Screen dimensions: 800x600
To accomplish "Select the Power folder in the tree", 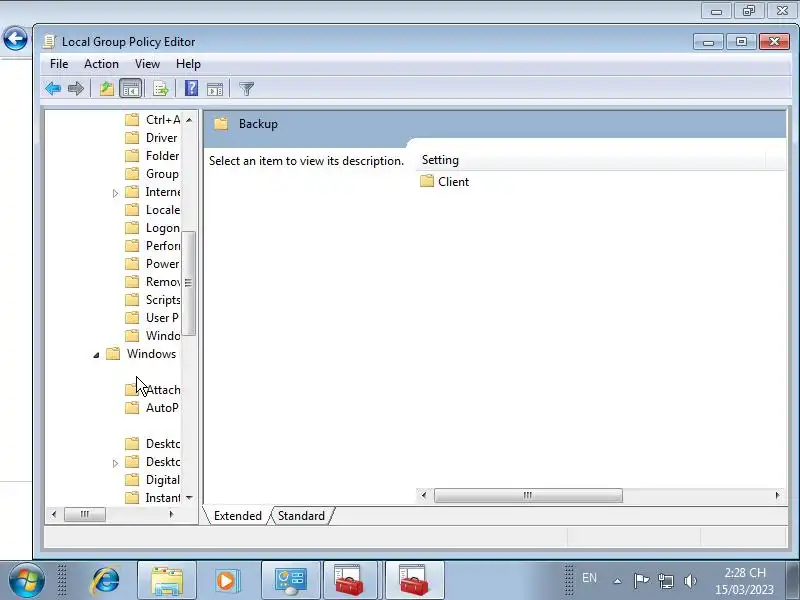I will pos(153,264).
